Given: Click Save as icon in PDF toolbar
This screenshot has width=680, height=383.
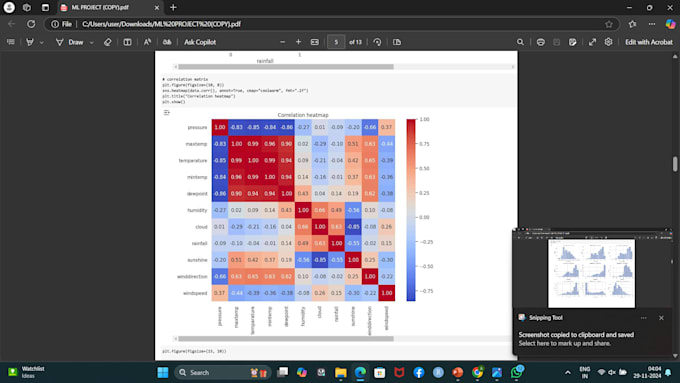Looking at the screenshot, I should click(x=572, y=42).
